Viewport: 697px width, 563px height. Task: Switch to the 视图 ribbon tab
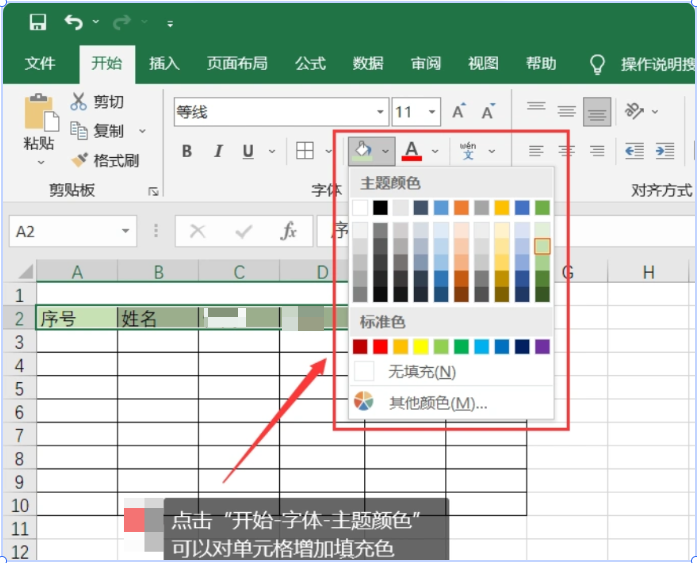(x=483, y=64)
